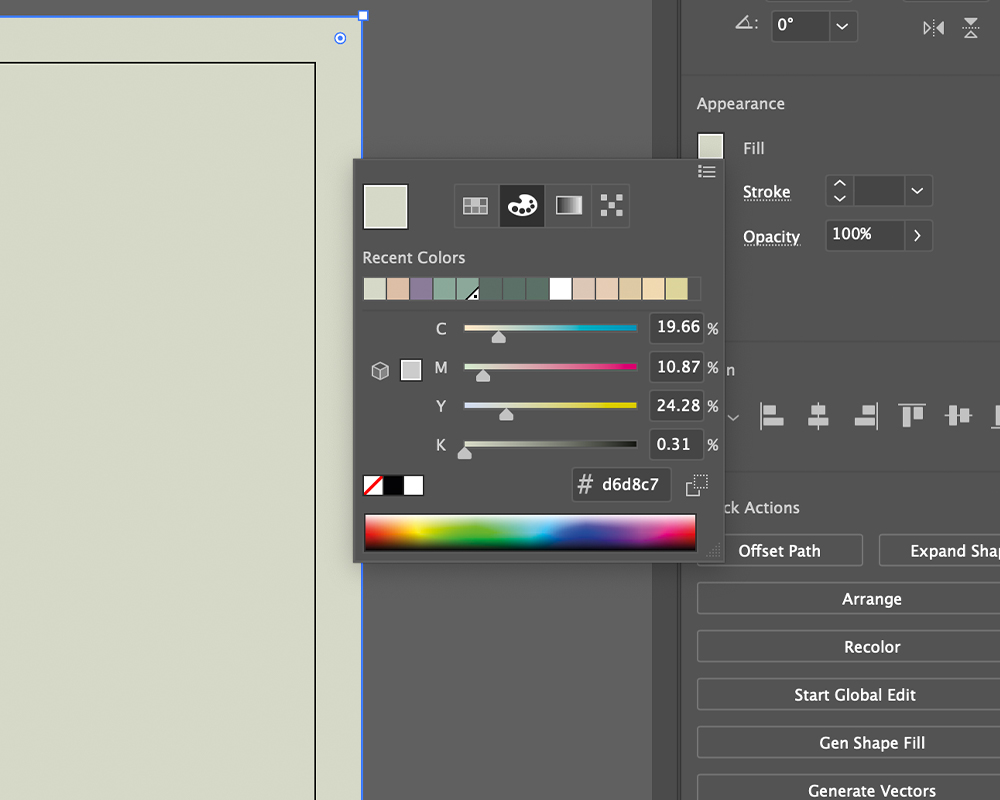Click the Flip Vertical icon
Viewport: 1000px width, 800px height.
pos(971,28)
